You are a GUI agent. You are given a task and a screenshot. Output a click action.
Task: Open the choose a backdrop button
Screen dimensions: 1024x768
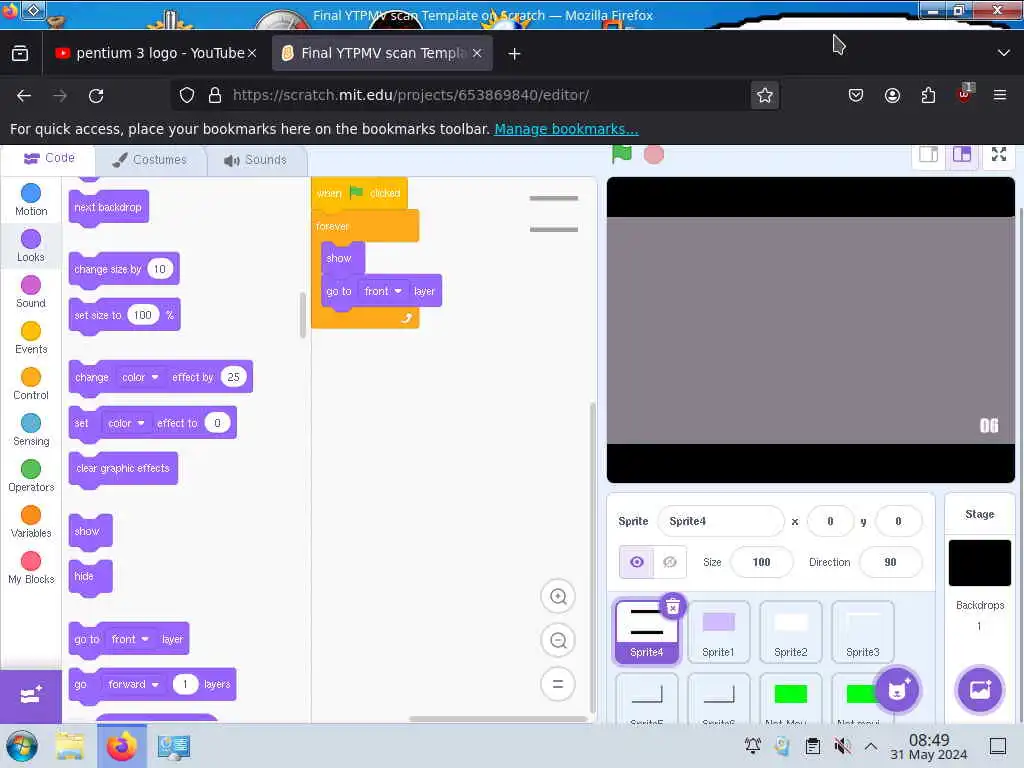tap(980, 690)
